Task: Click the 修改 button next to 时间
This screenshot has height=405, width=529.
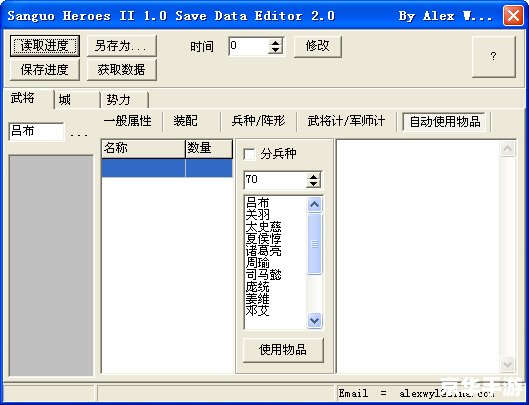Action: [x=317, y=46]
